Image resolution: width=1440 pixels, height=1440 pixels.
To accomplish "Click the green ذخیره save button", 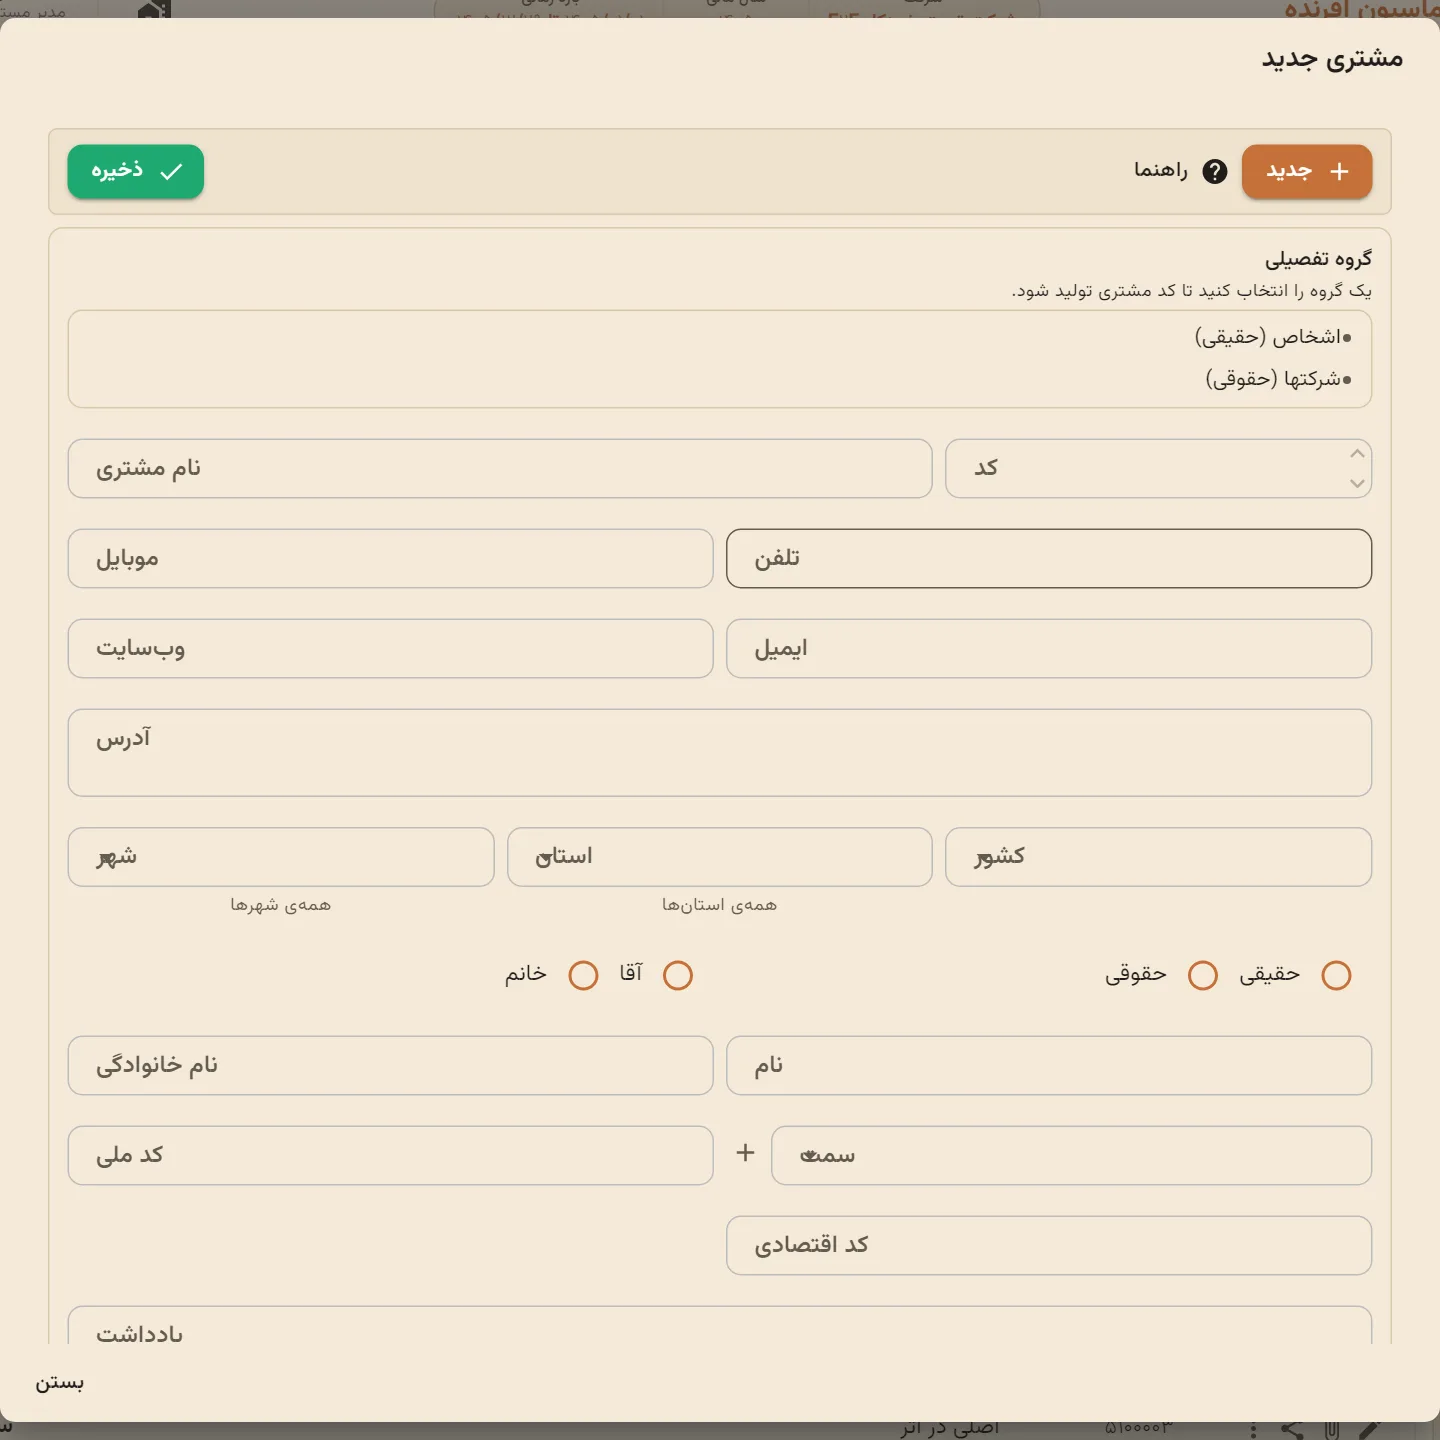I will 136,172.
